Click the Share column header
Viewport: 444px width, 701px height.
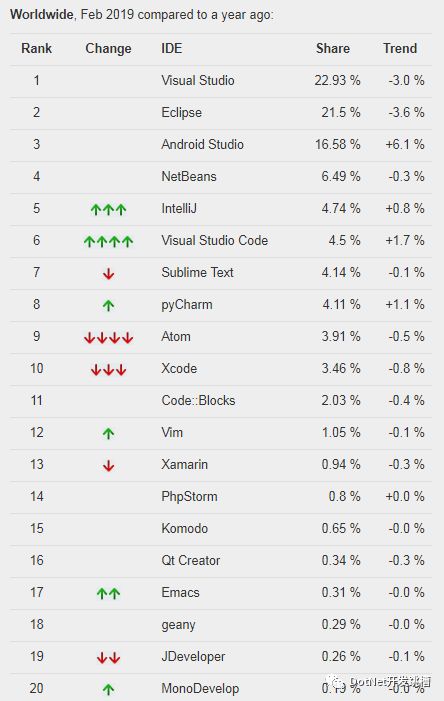tap(333, 48)
